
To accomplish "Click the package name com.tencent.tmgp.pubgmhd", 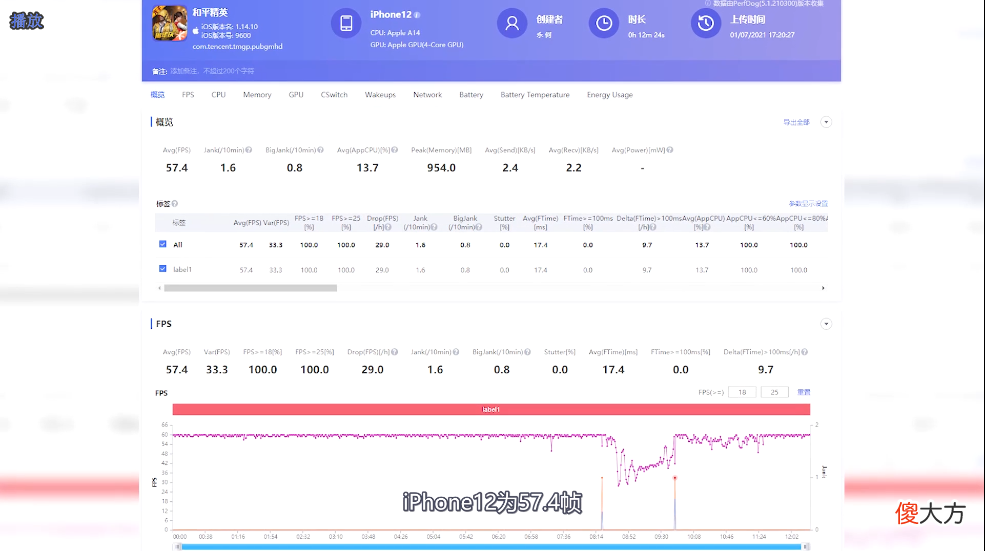I will 237,46.
